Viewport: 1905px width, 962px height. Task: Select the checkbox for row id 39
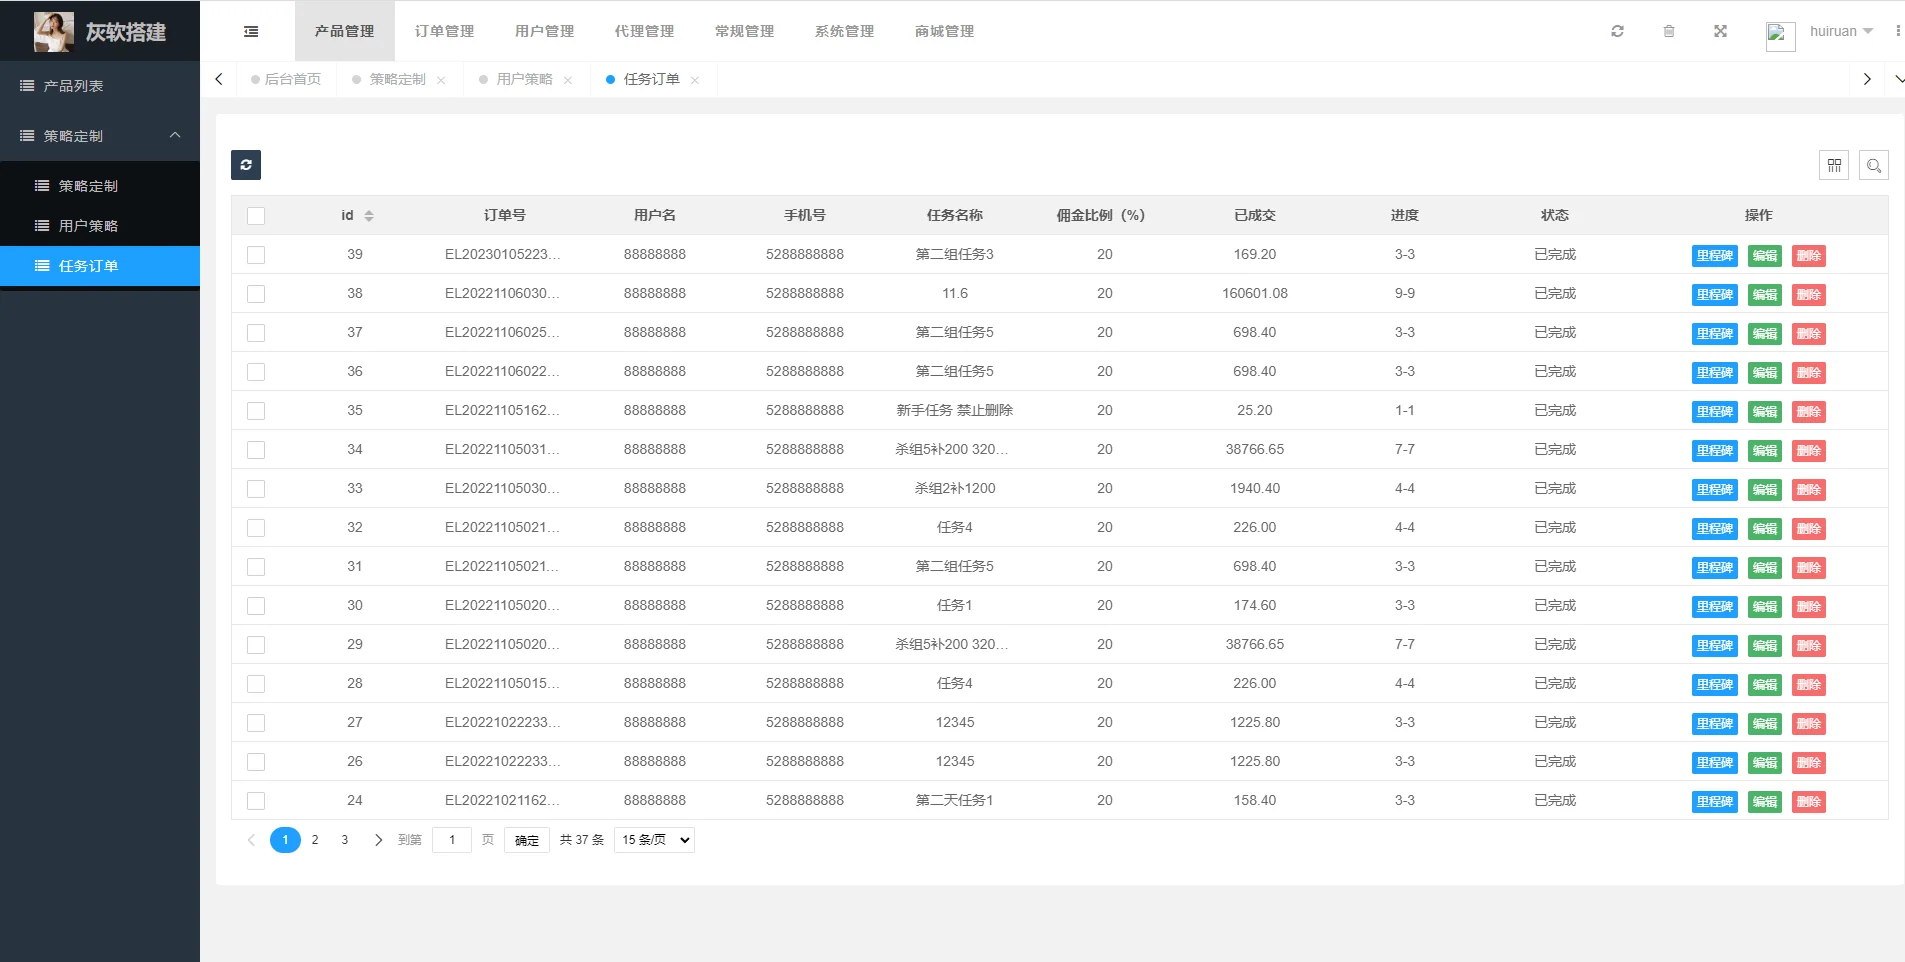(256, 255)
